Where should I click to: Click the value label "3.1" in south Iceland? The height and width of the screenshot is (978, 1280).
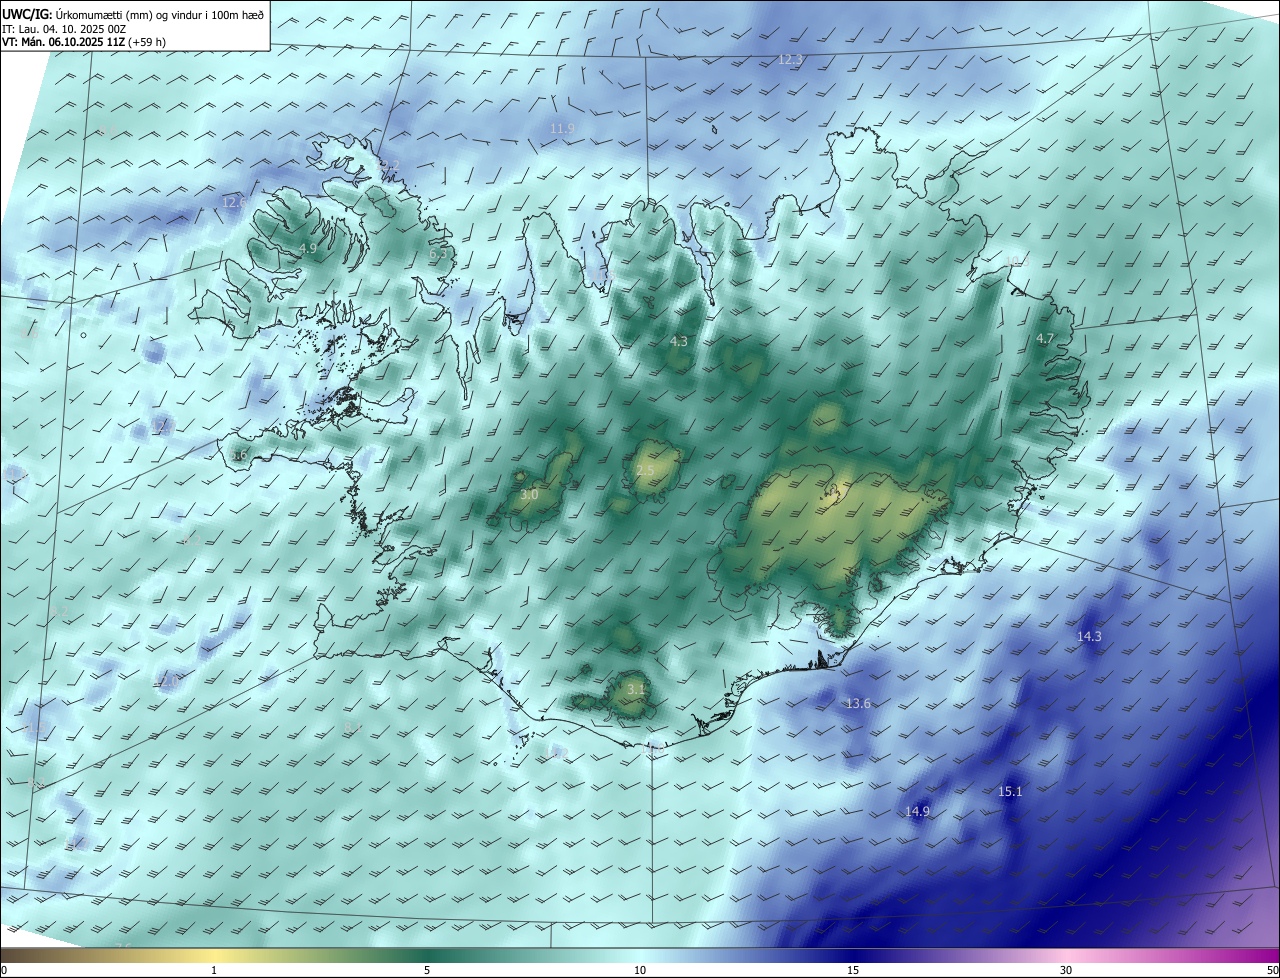(x=636, y=689)
